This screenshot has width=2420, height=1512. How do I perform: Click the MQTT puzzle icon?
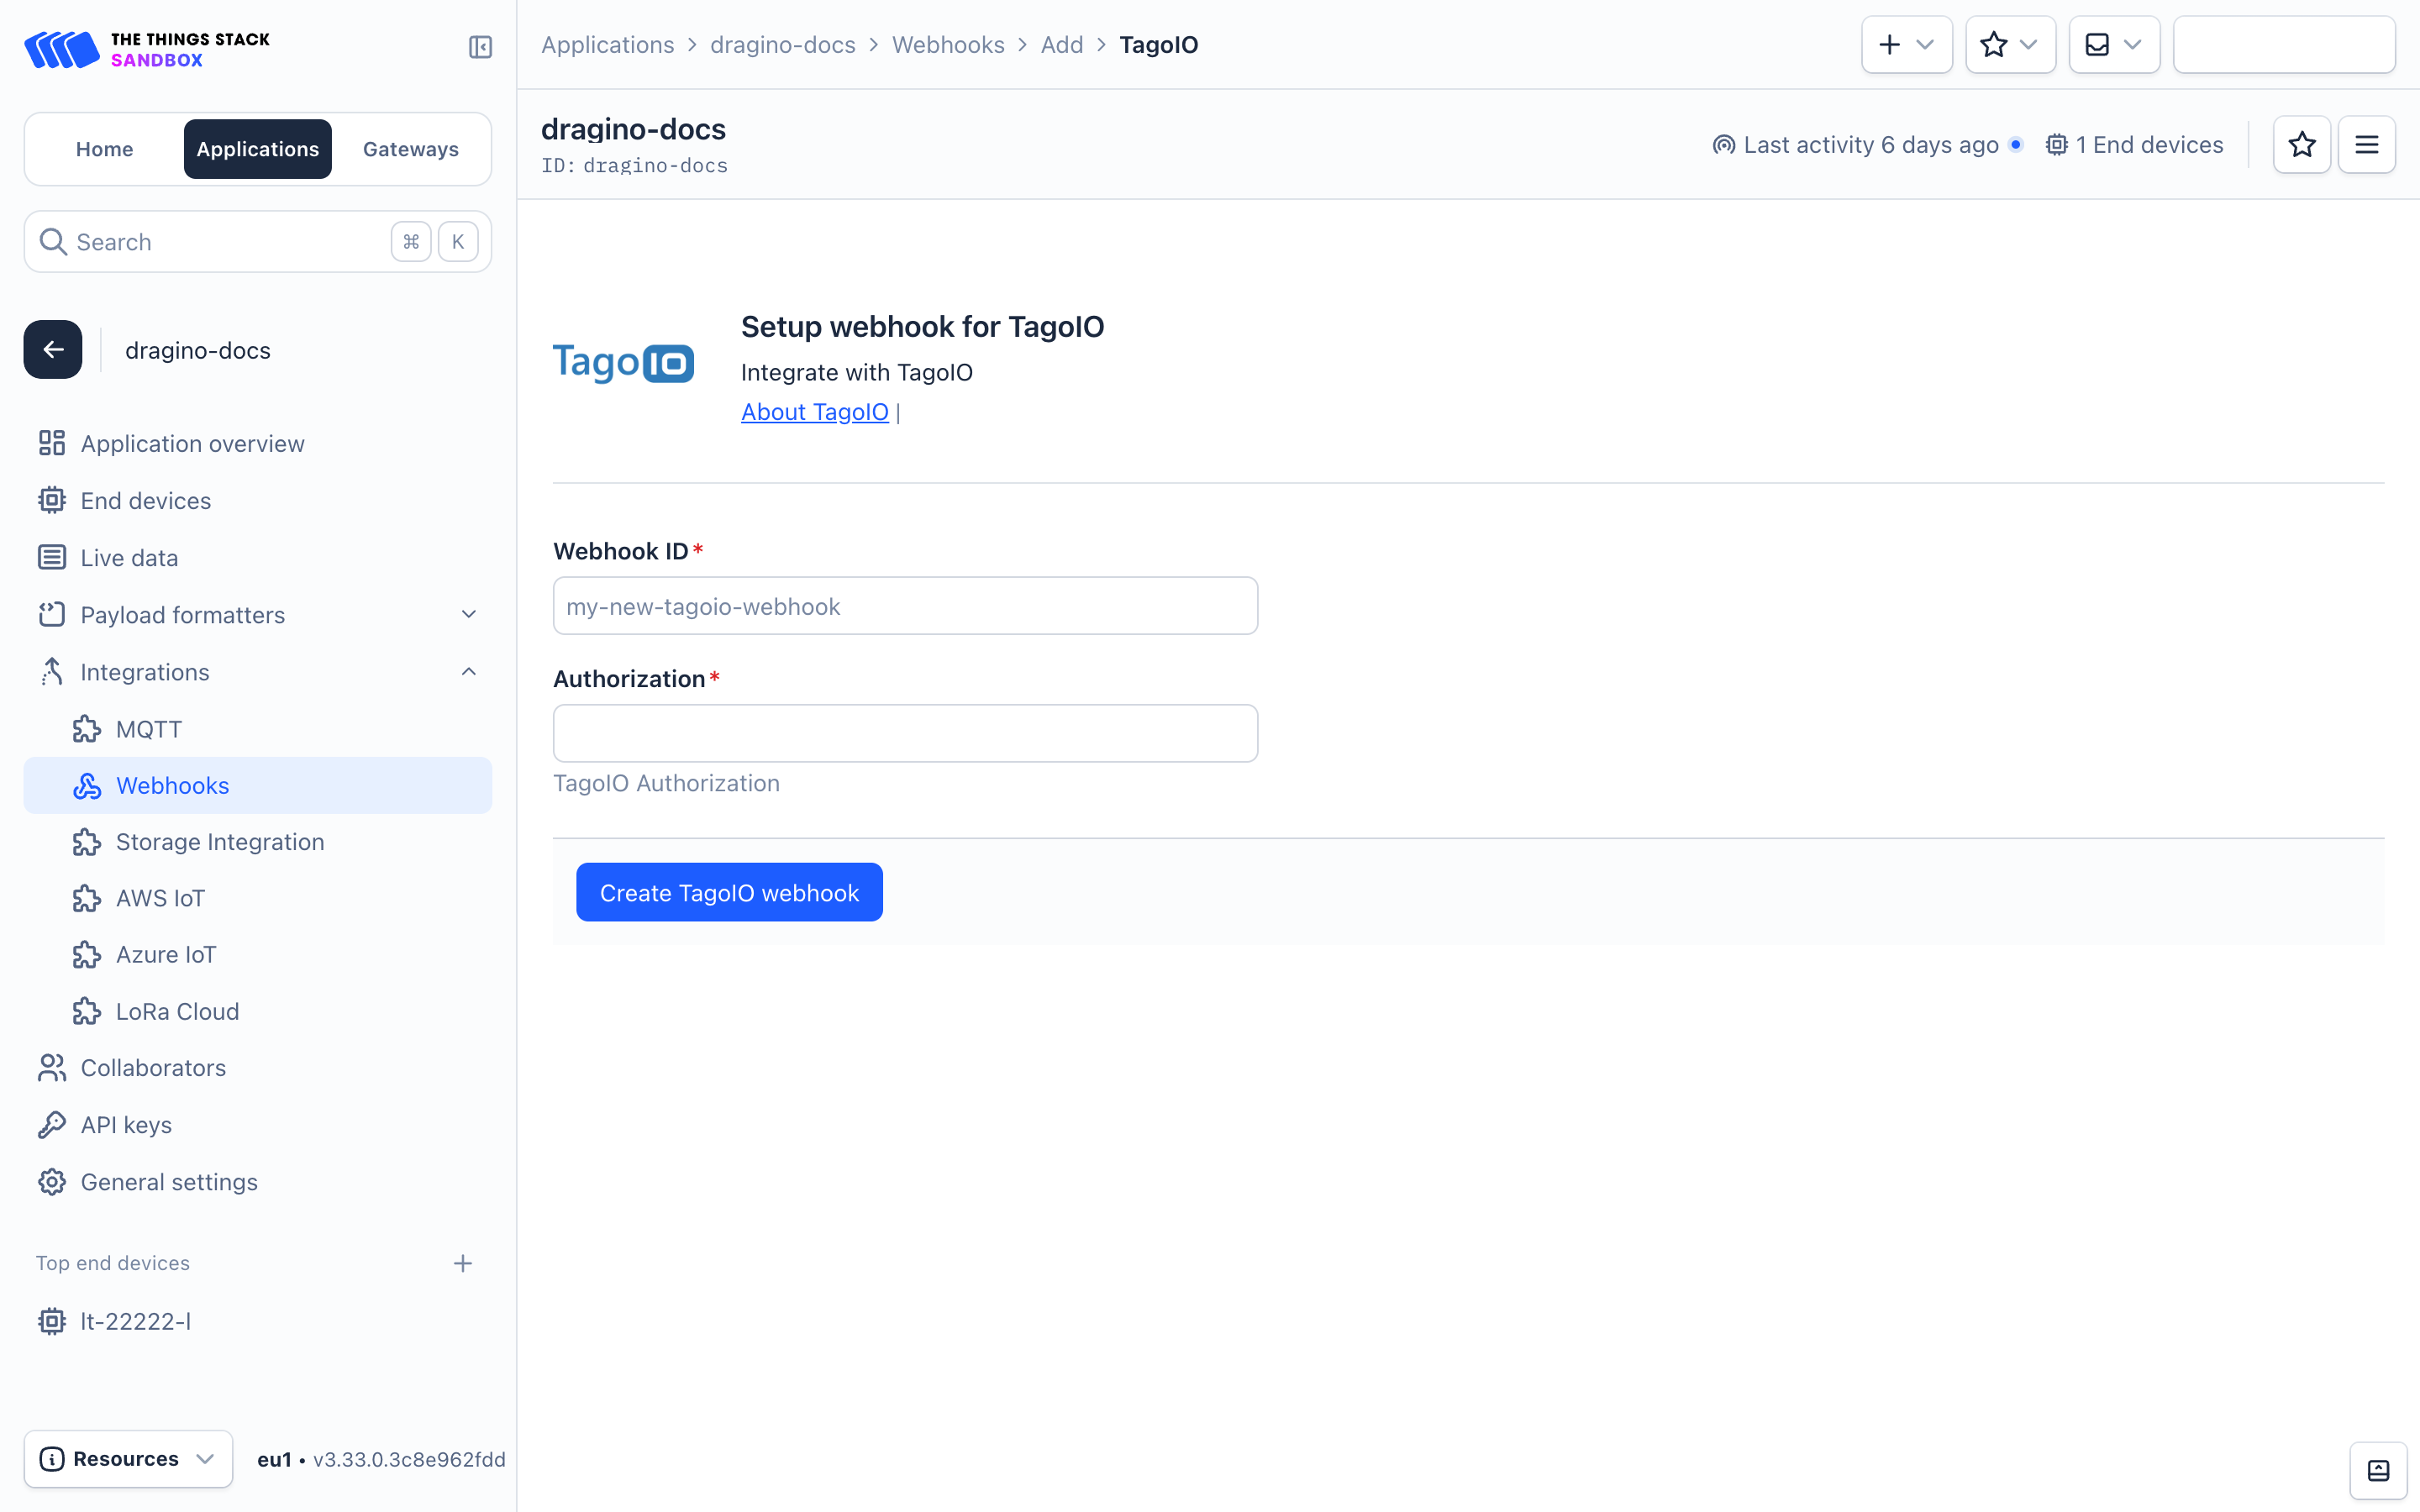(x=87, y=729)
